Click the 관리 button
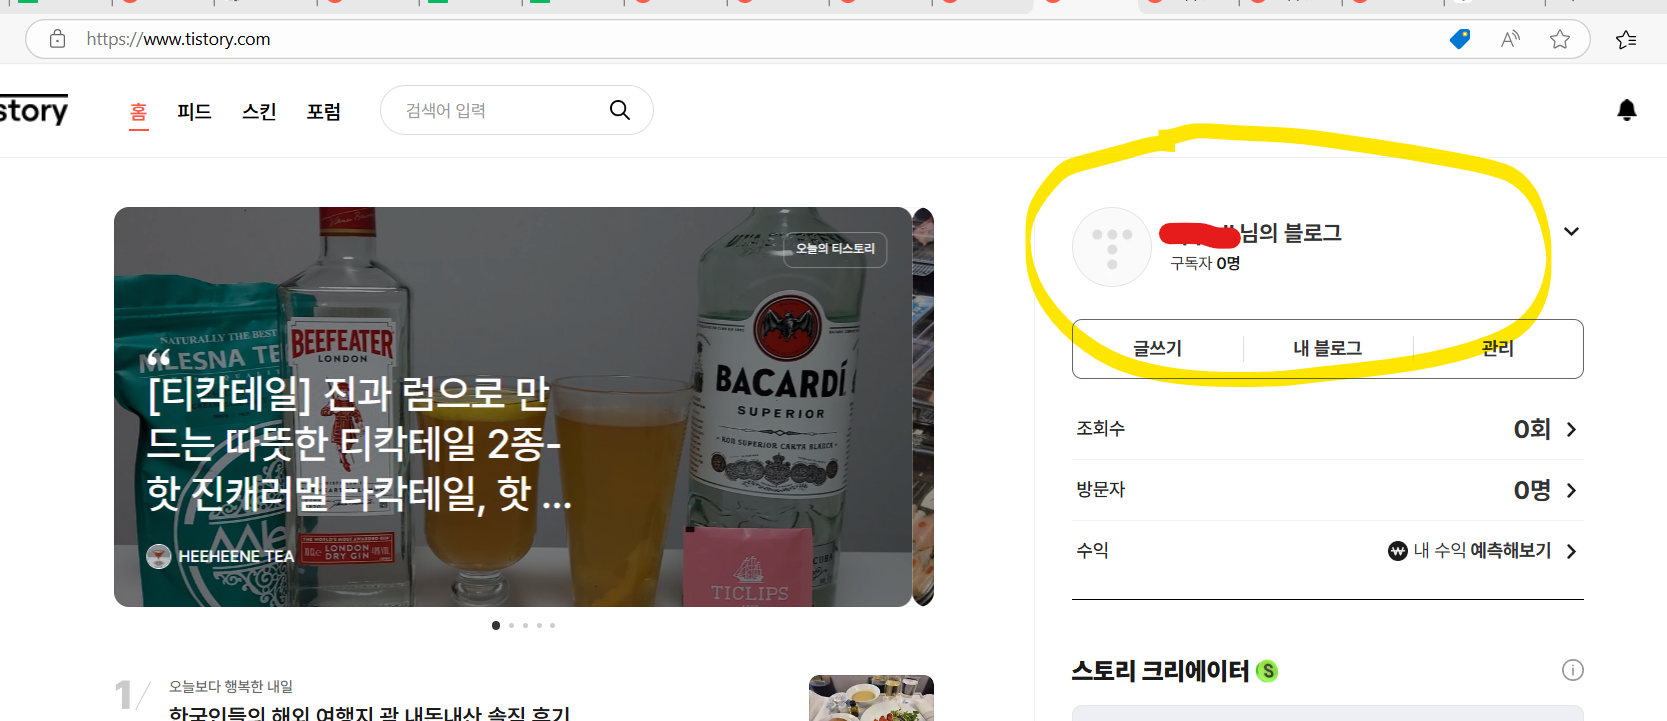1667x721 pixels. [x=1498, y=348]
